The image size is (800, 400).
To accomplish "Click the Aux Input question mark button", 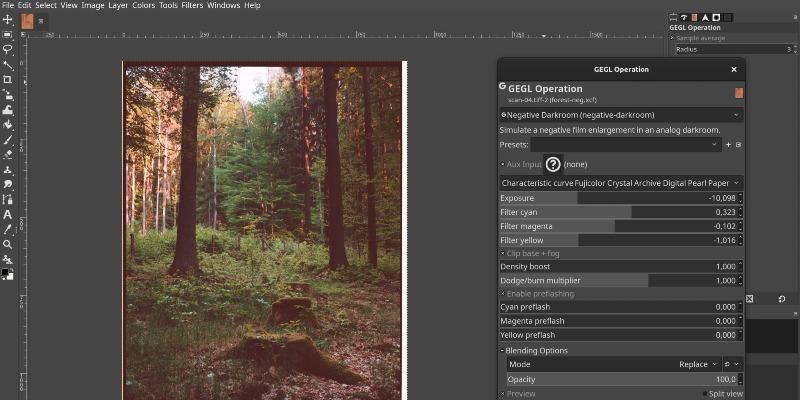I will tap(553, 164).
